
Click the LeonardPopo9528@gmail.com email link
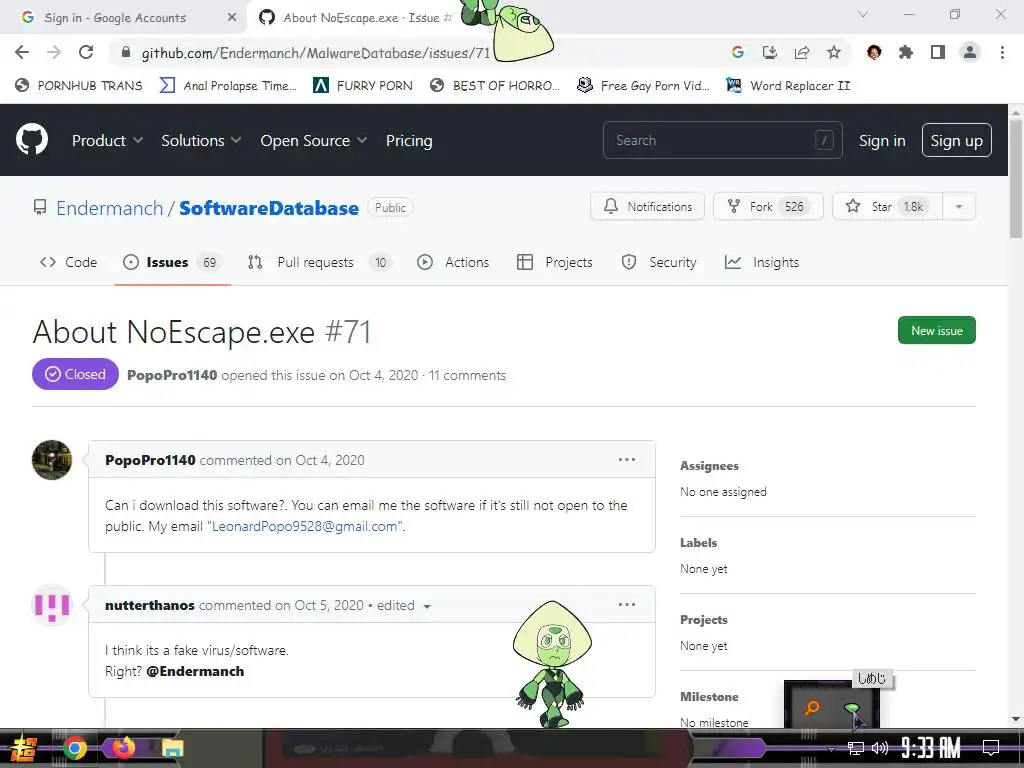click(x=304, y=526)
